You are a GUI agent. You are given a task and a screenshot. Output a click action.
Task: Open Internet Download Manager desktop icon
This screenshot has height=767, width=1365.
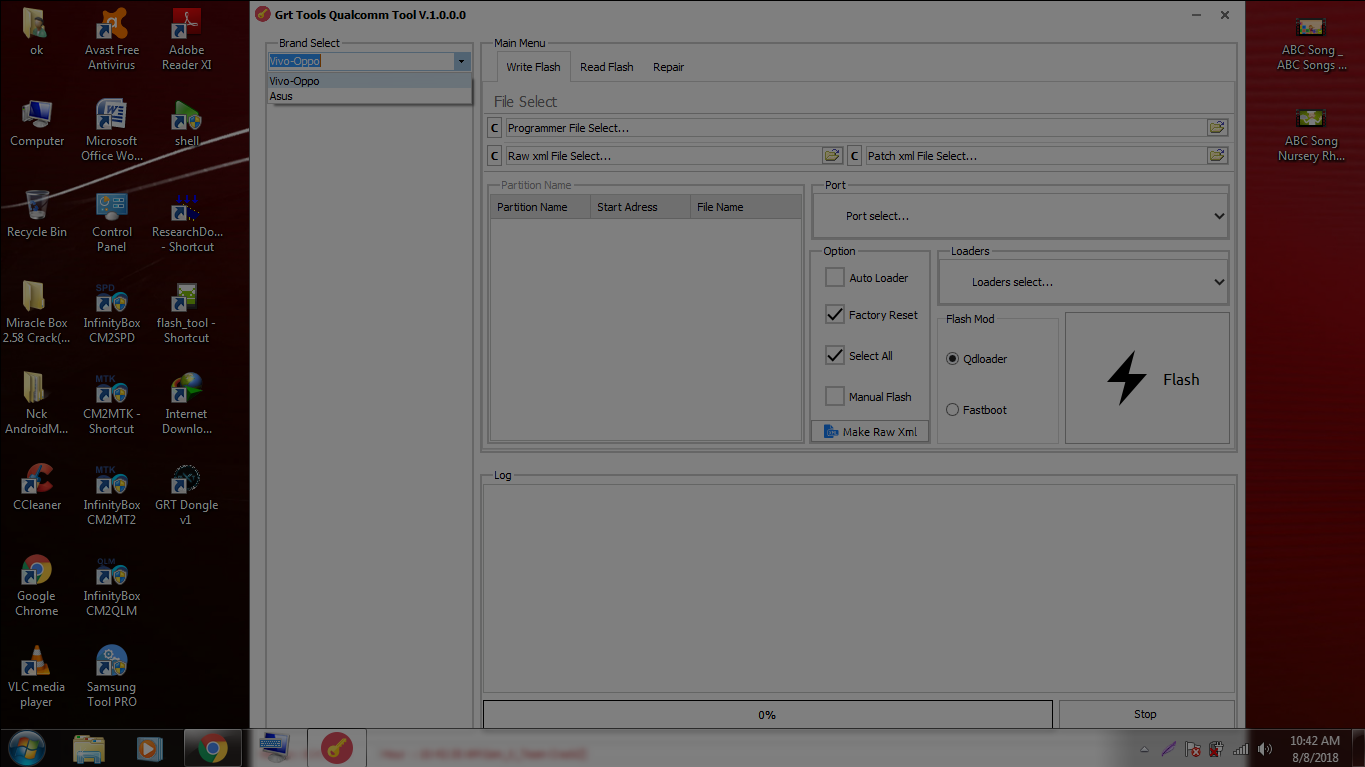pyautogui.click(x=186, y=402)
